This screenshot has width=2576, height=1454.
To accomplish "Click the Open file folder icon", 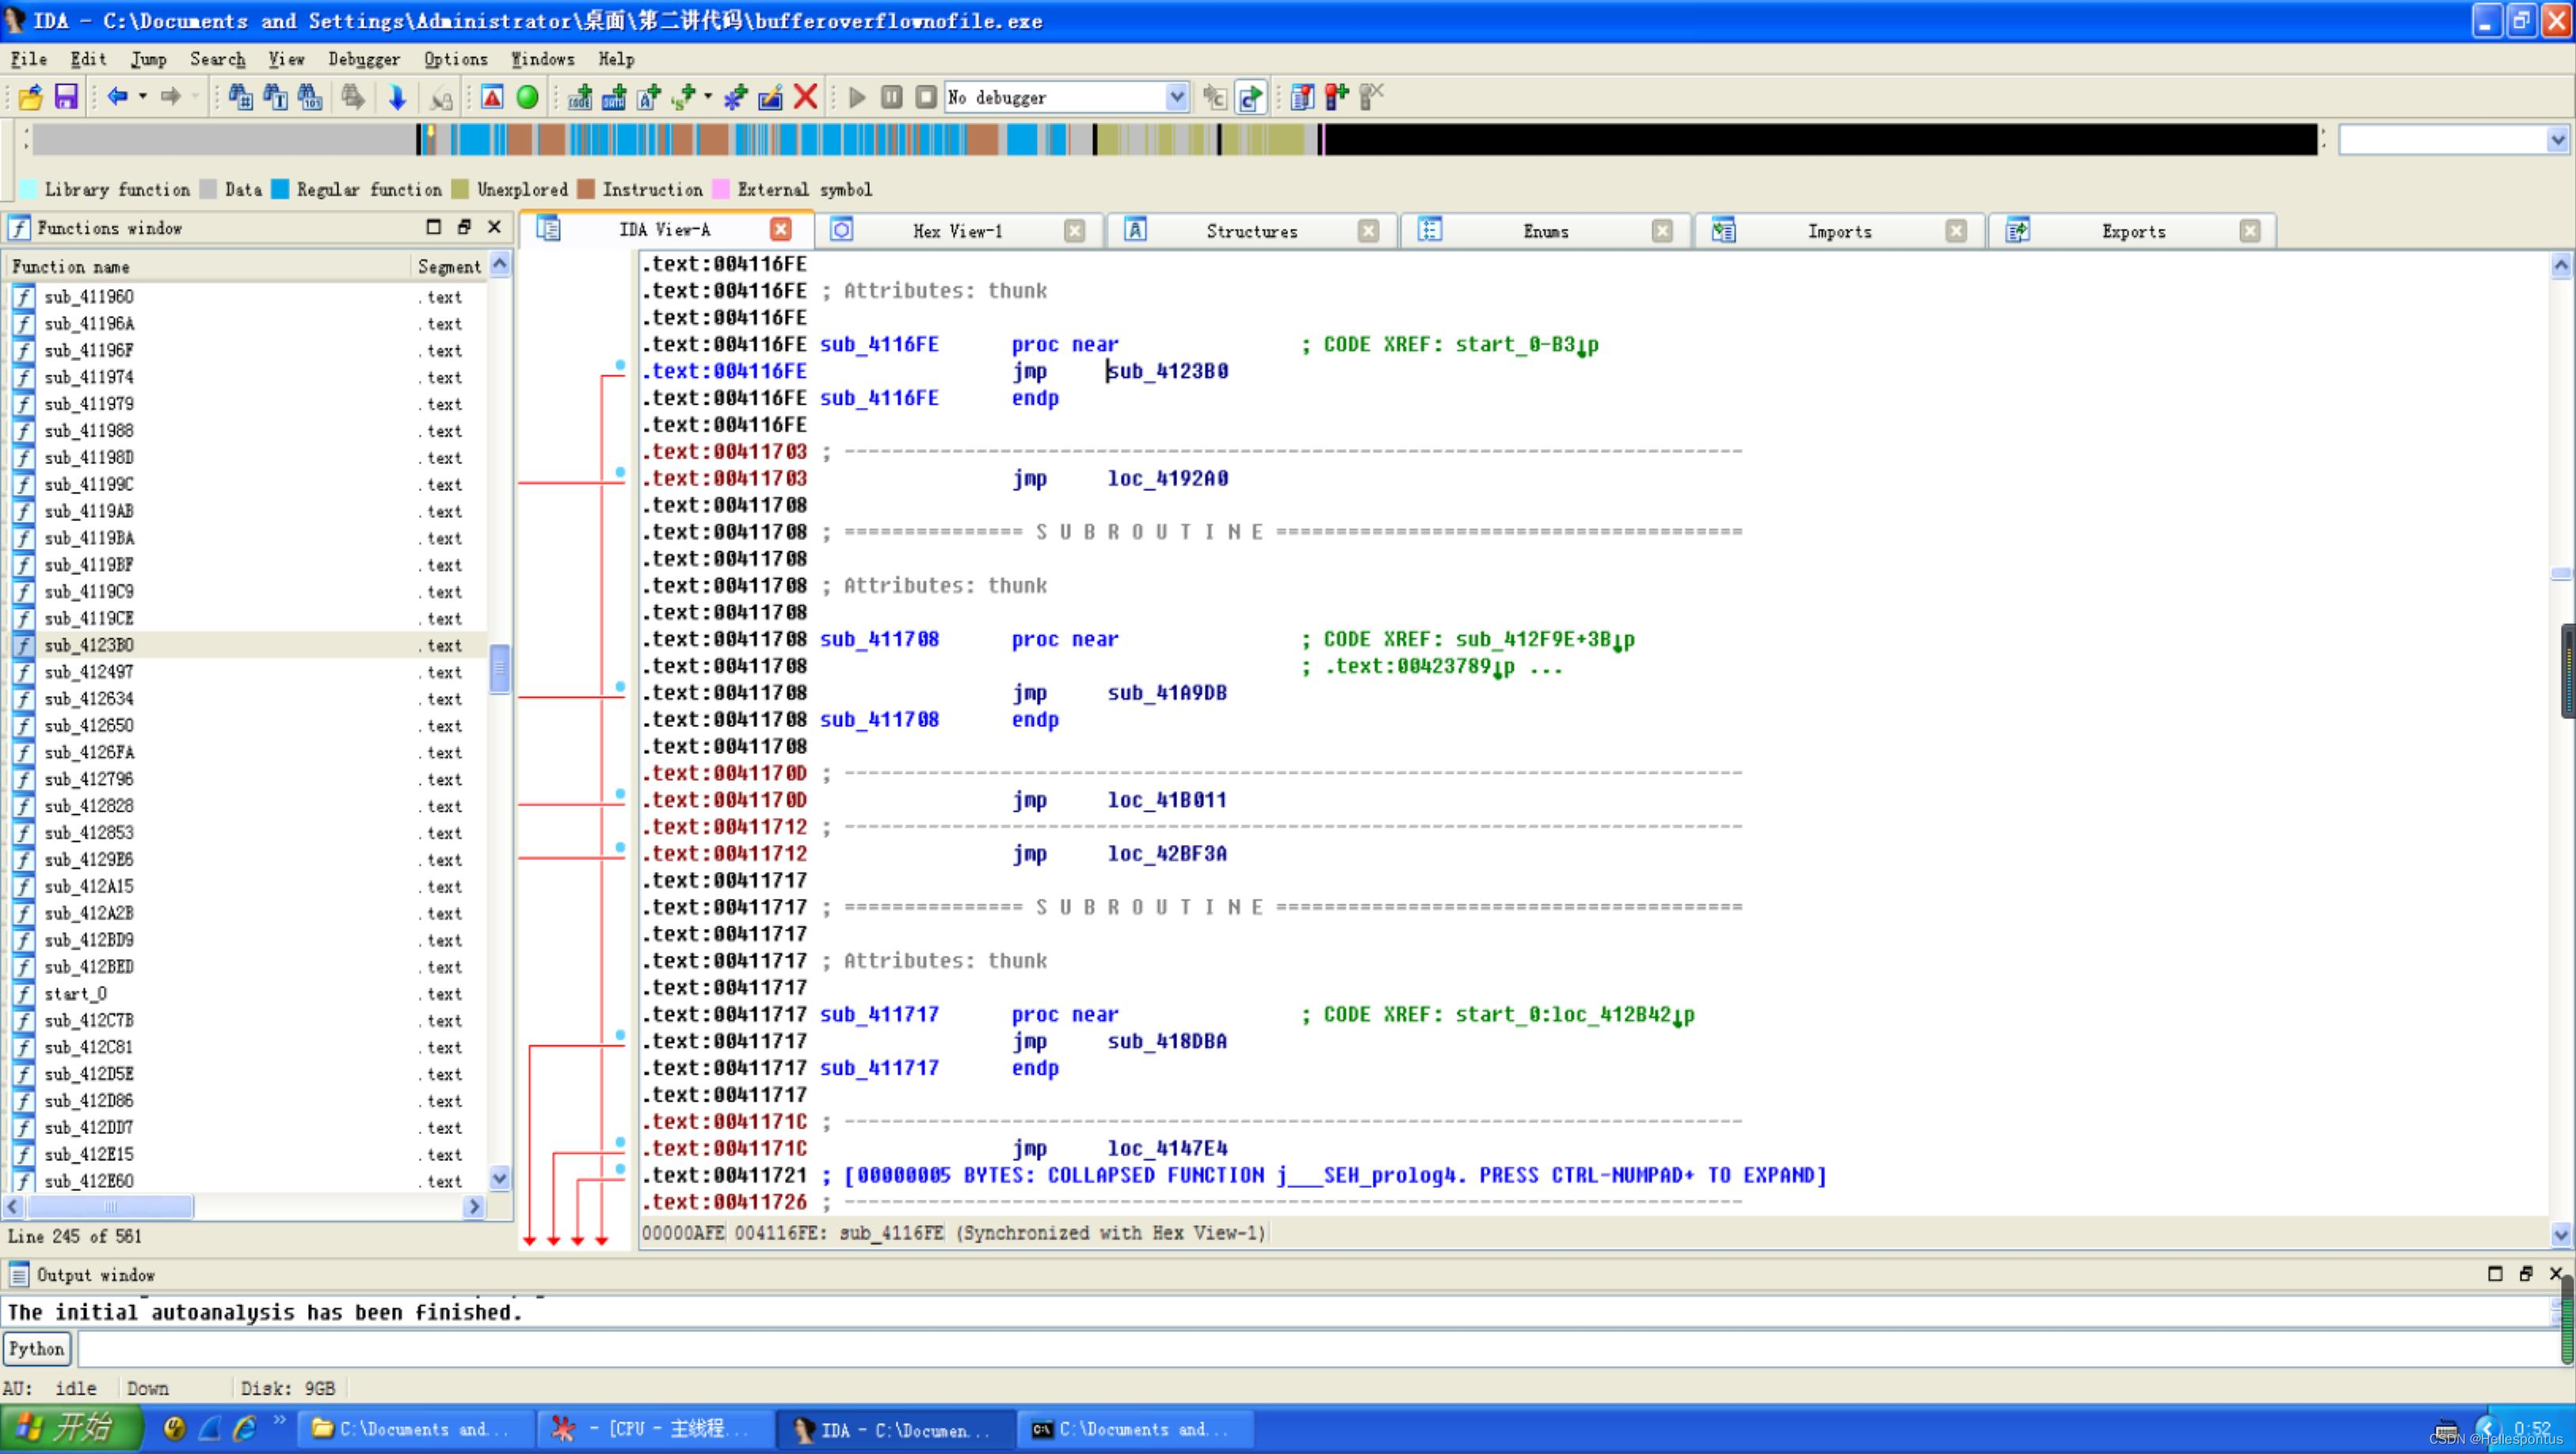I will (30, 97).
